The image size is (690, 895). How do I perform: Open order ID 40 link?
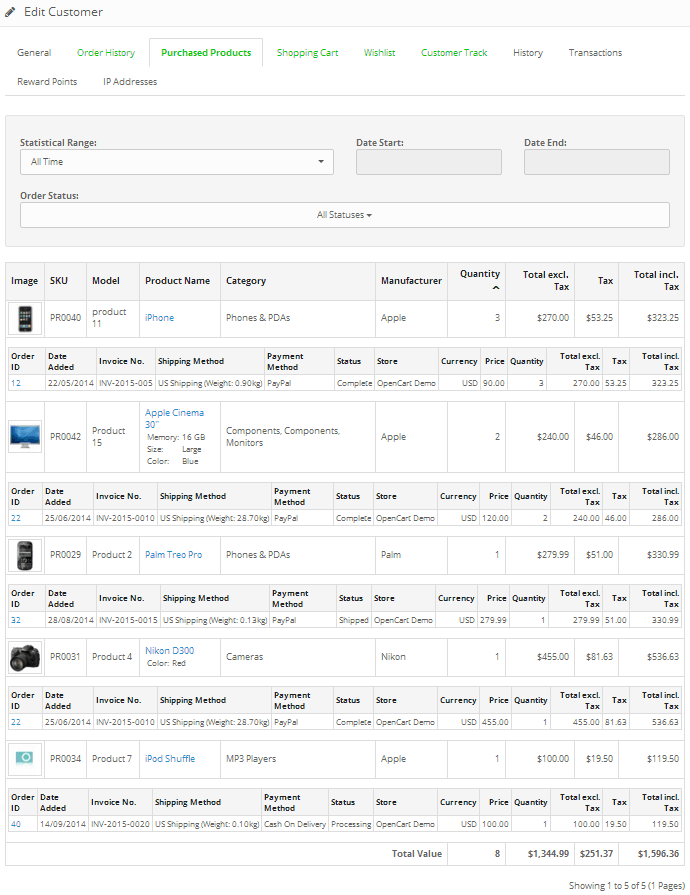pos(16,824)
